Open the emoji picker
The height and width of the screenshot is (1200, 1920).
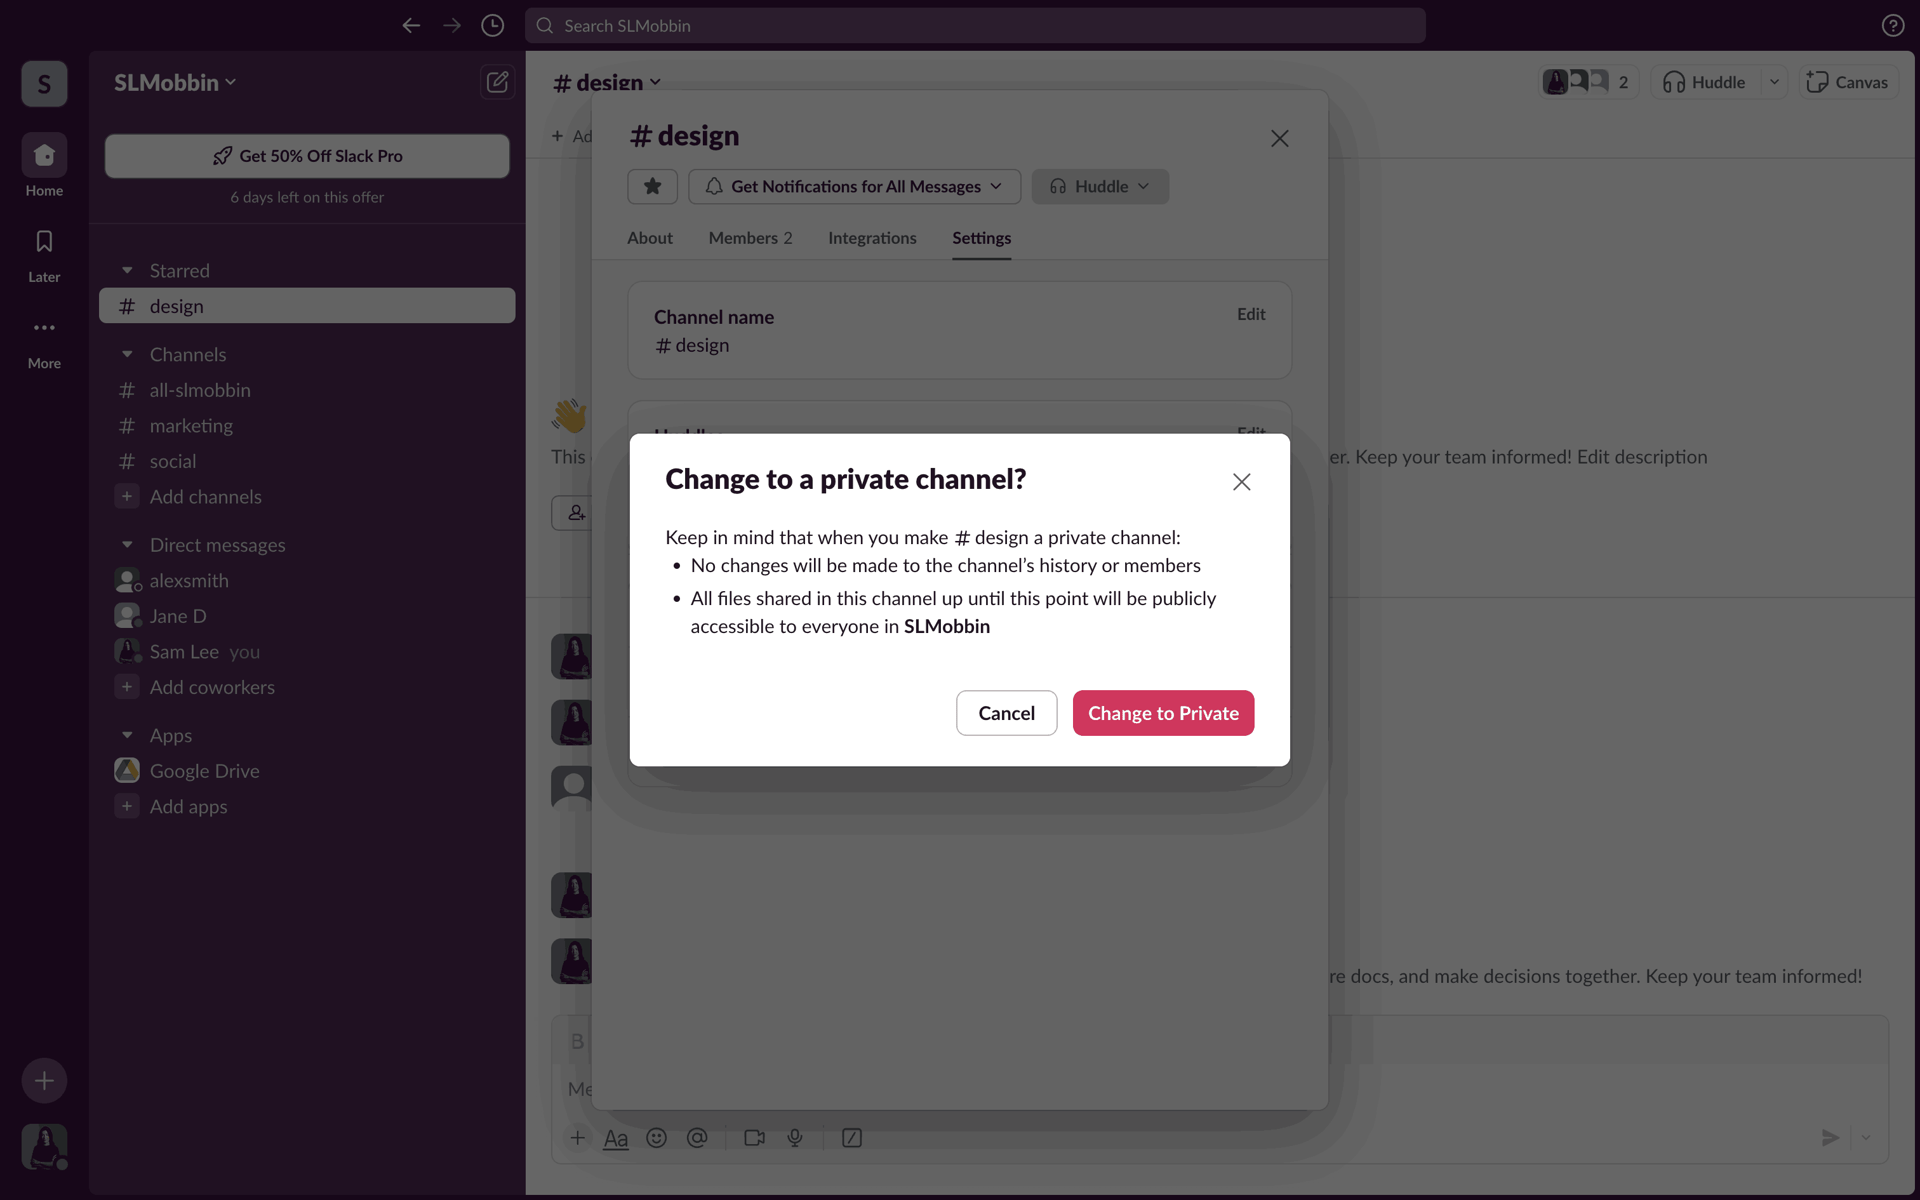[657, 1138]
